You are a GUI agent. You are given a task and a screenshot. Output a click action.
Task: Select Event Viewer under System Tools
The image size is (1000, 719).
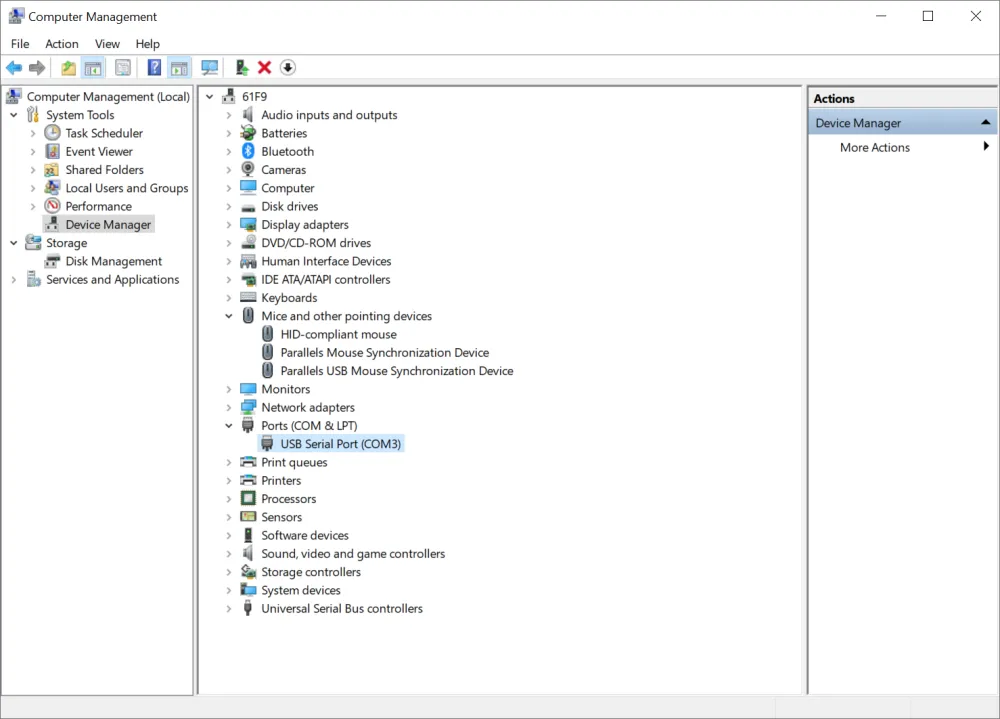pyautogui.click(x=99, y=151)
